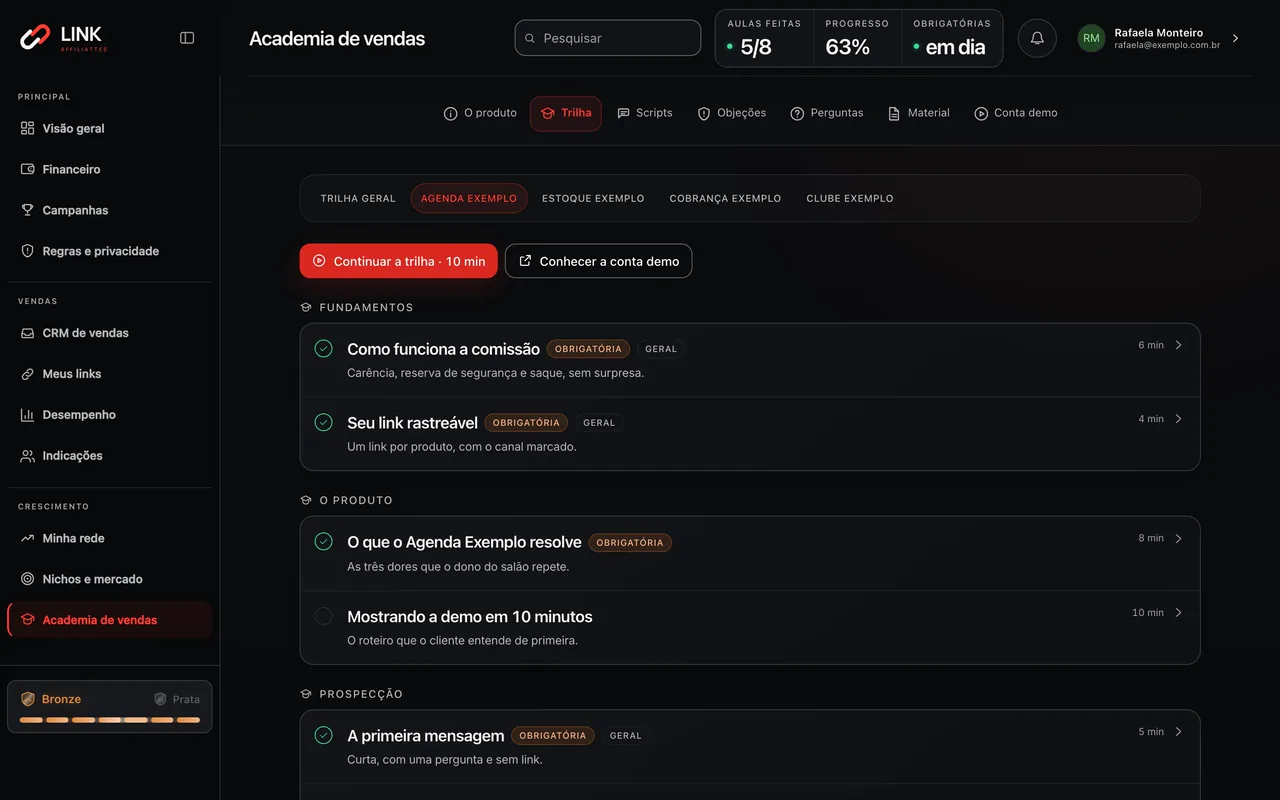1280x800 pixels.
Task: Open Visão geral in sidebar
Action: pyautogui.click(x=110, y=128)
